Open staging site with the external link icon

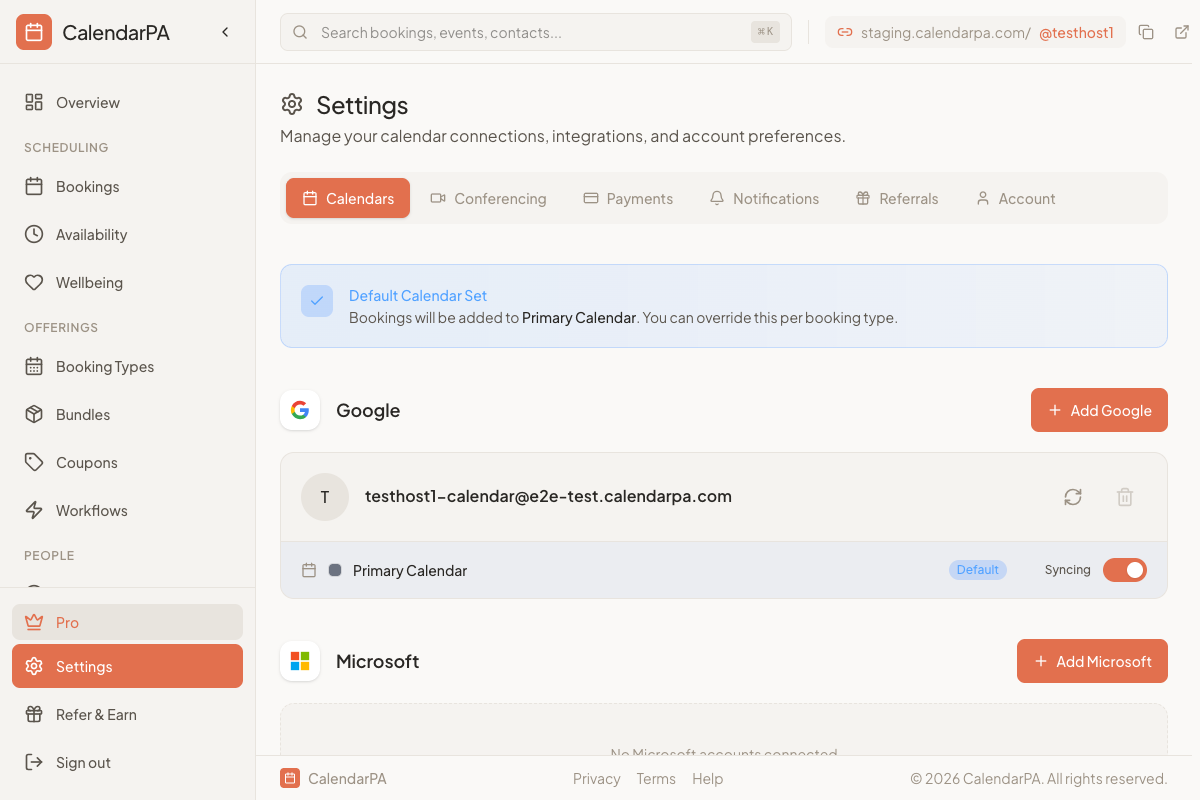[x=1180, y=32]
